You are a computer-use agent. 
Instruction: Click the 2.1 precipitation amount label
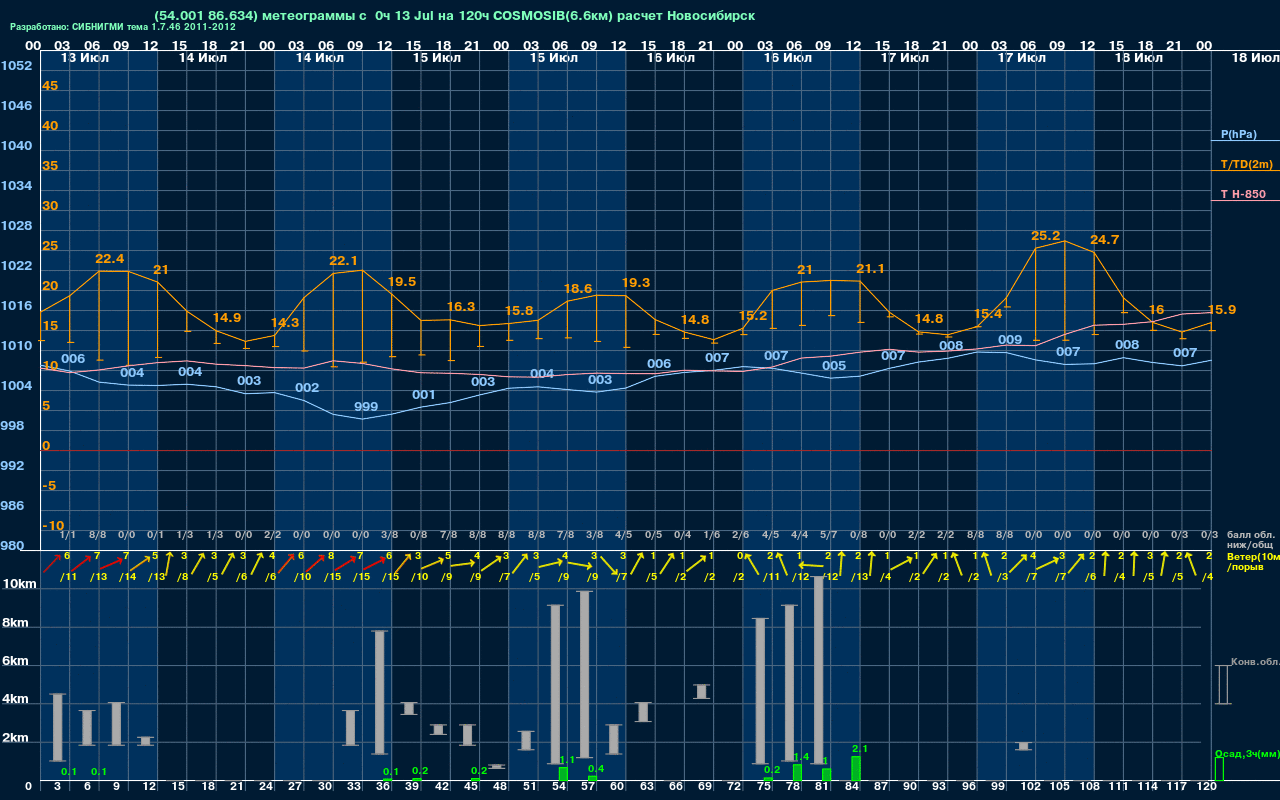click(x=860, y=749)
